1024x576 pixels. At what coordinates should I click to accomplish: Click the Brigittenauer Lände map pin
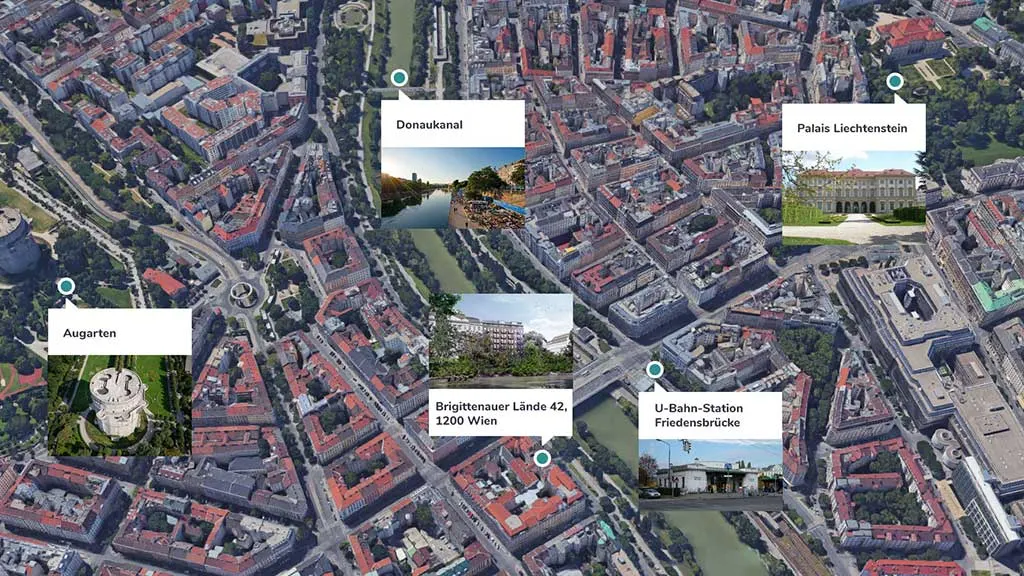point(544,459)
